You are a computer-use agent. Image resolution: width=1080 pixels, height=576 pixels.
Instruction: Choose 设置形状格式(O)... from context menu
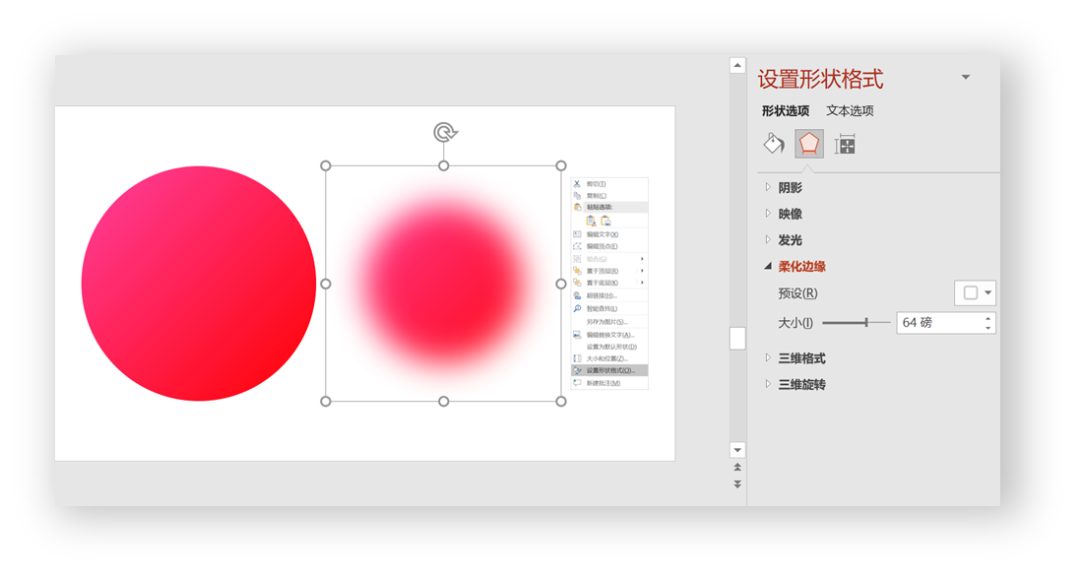tap(610, 370)
